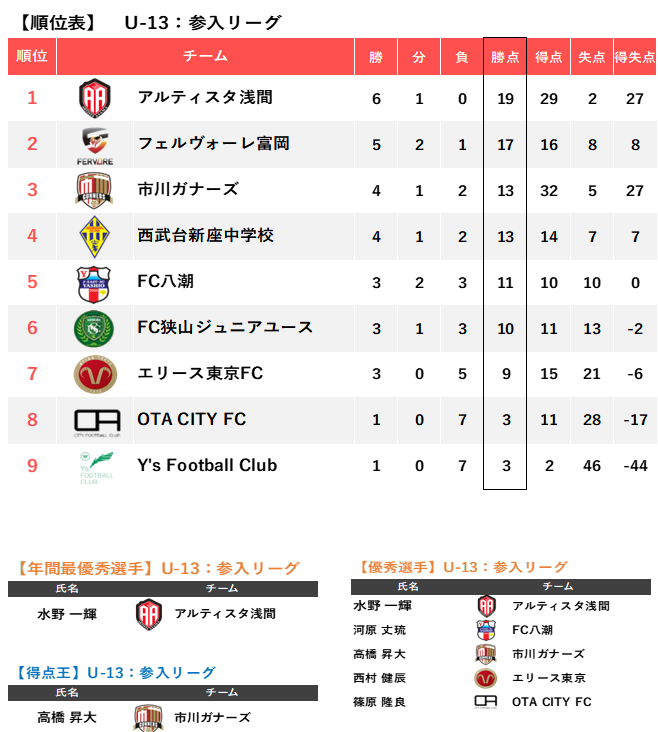Select the 西武台新座中学校 yellow crest
This screenshot has height=732, width=658.
(x=95, y=236)
